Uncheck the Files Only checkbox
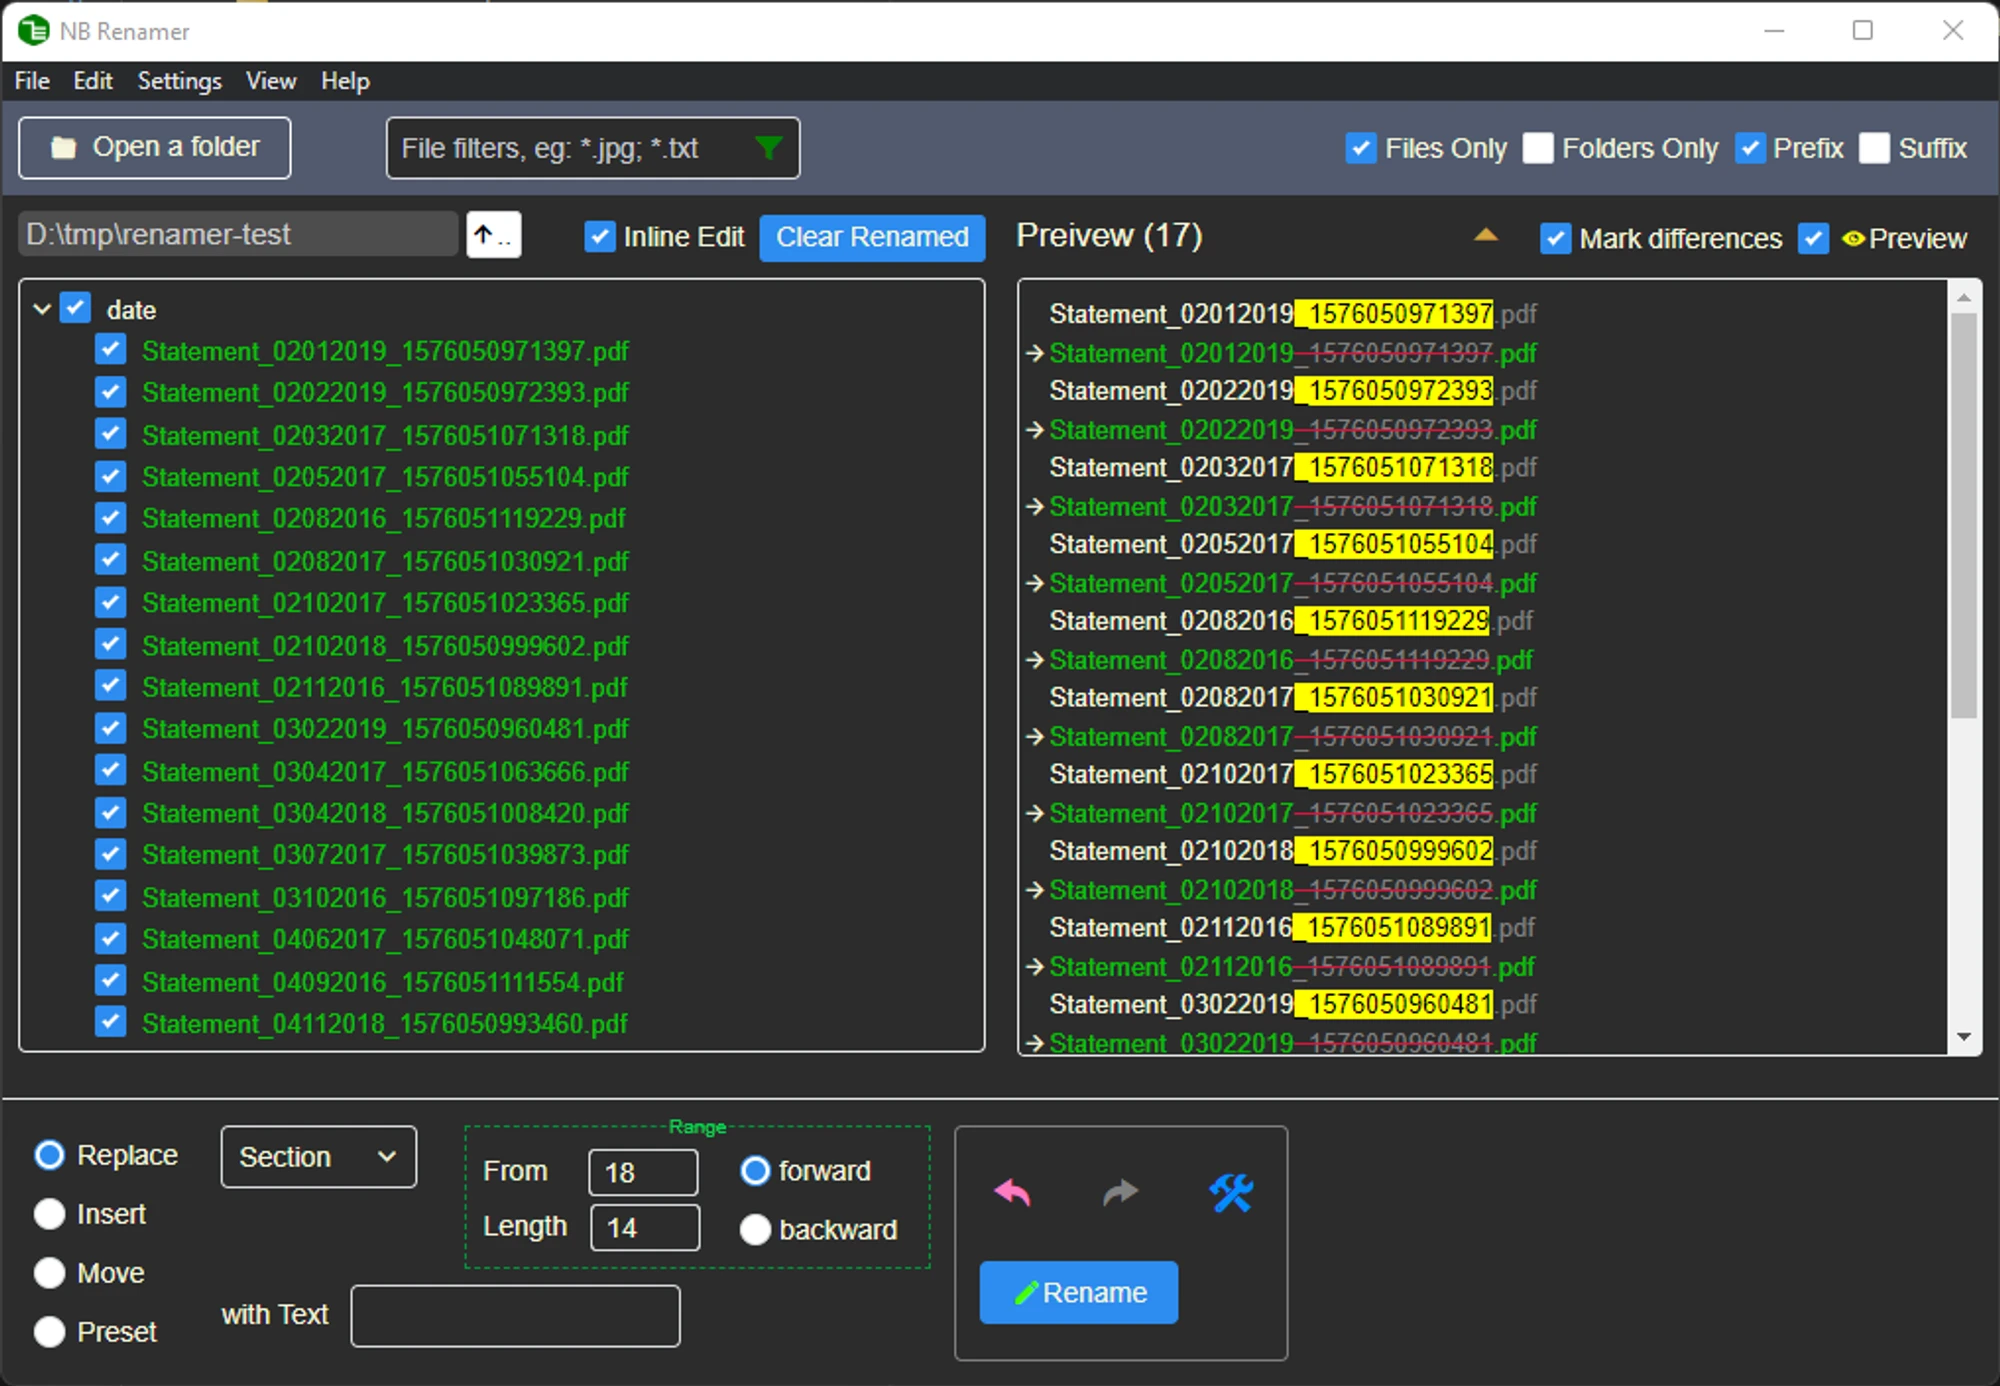Image resolution: width=2000 pixels, height=1386 pixels. 1361,148
